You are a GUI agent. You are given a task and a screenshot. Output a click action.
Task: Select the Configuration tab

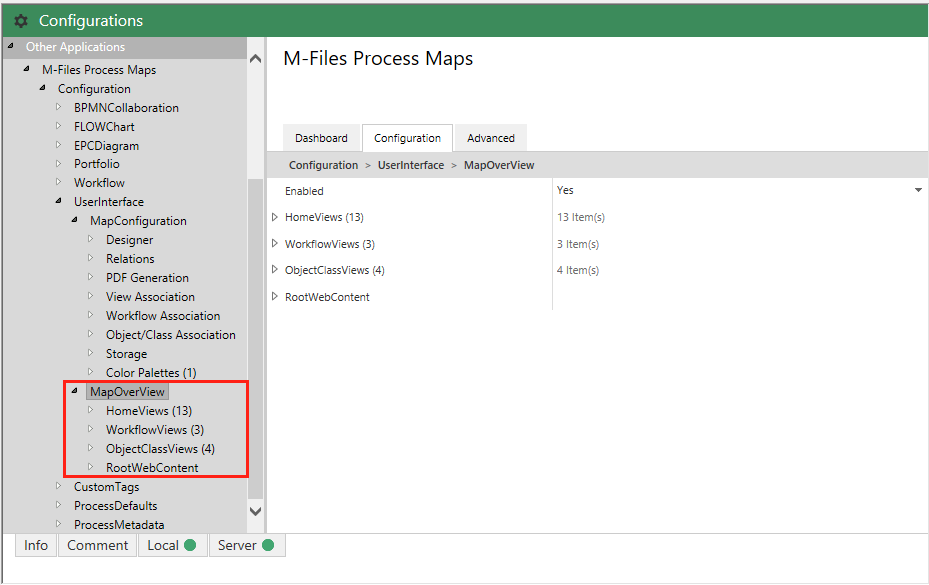coord(407,138)
